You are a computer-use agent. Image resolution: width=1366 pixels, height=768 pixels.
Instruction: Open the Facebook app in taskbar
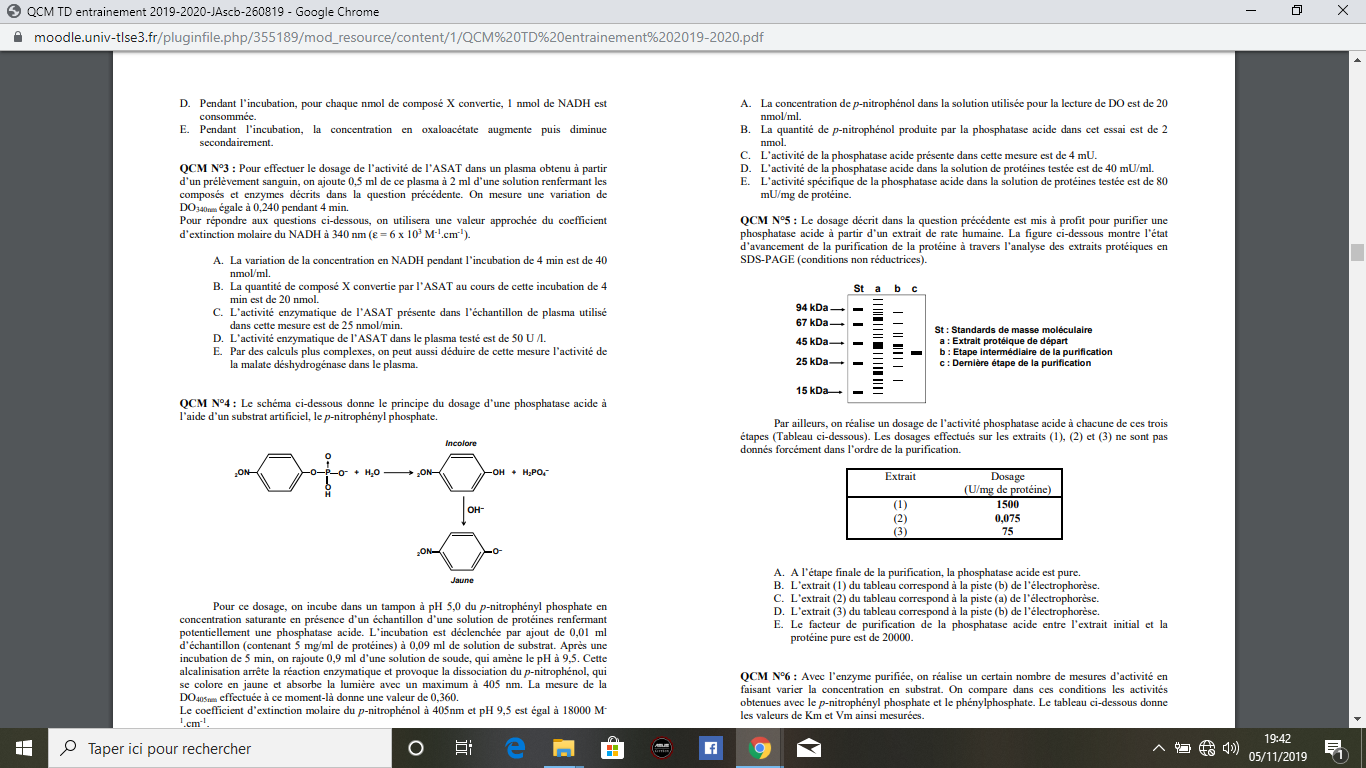click(x=711, y=748)
